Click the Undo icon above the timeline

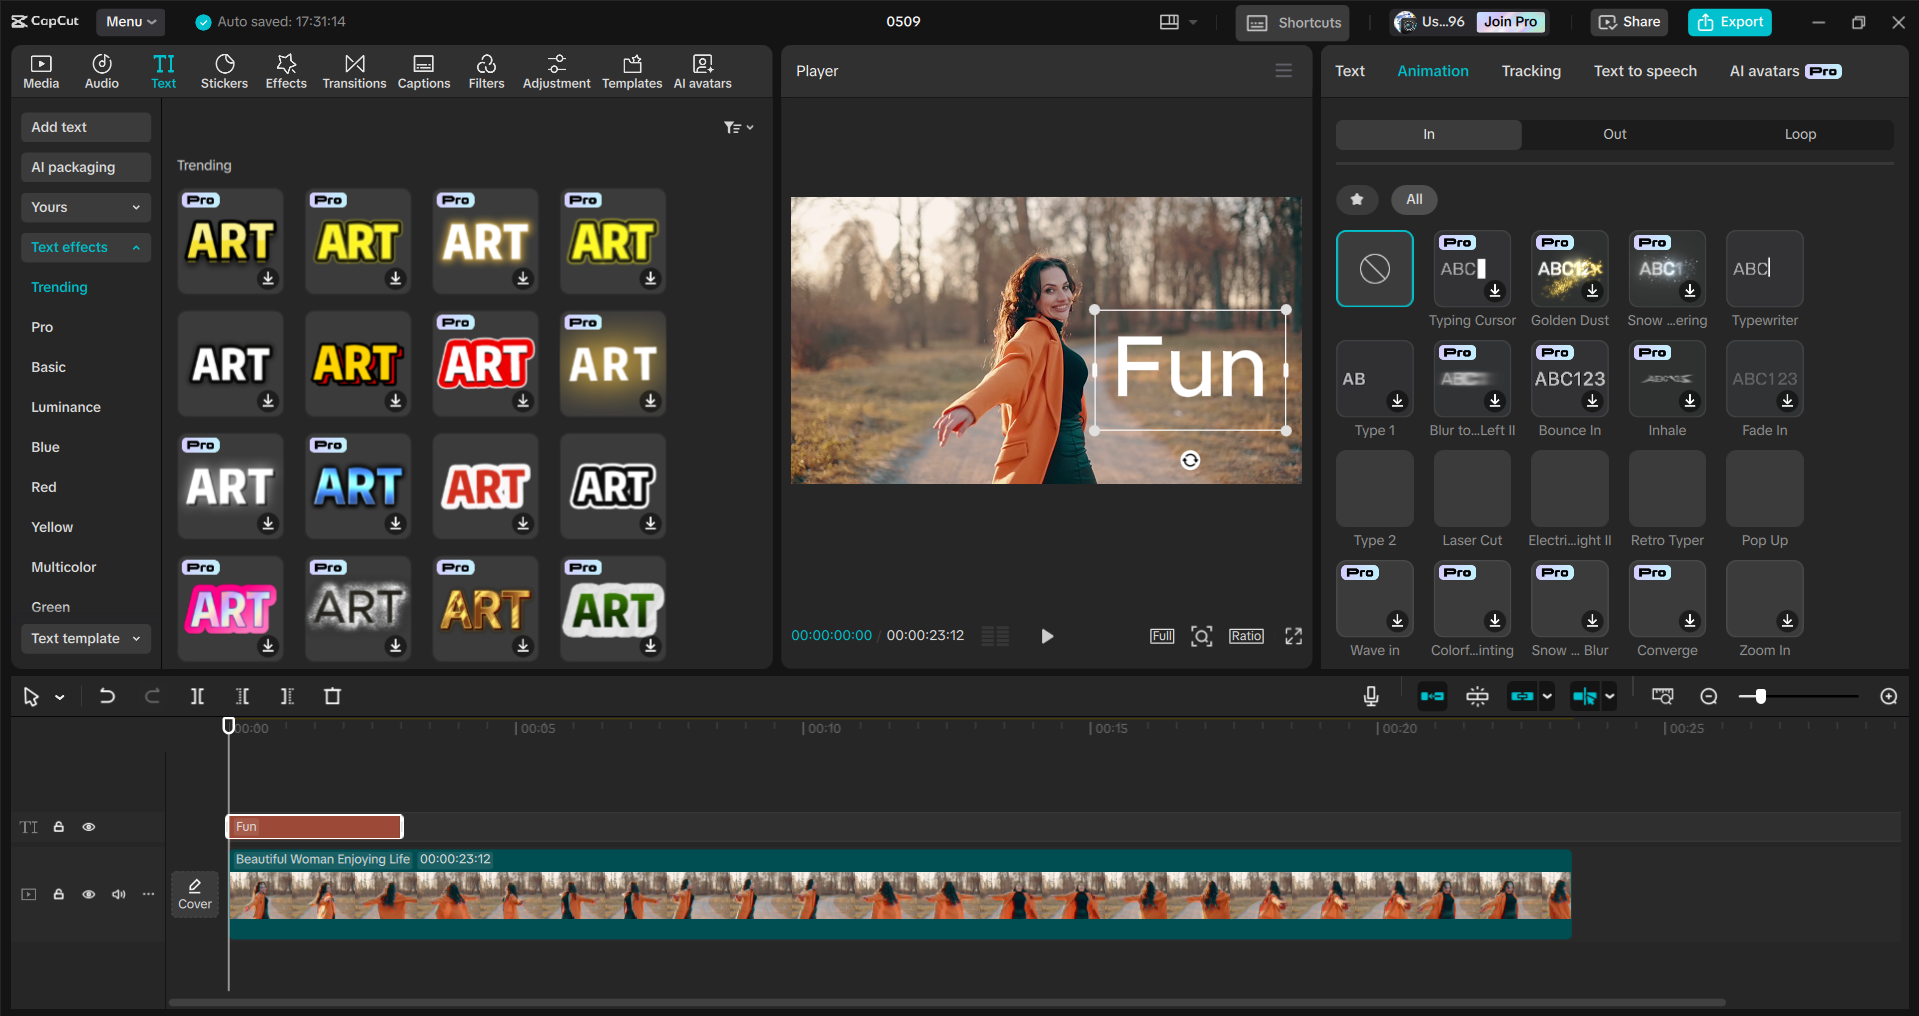coord(107,696)
